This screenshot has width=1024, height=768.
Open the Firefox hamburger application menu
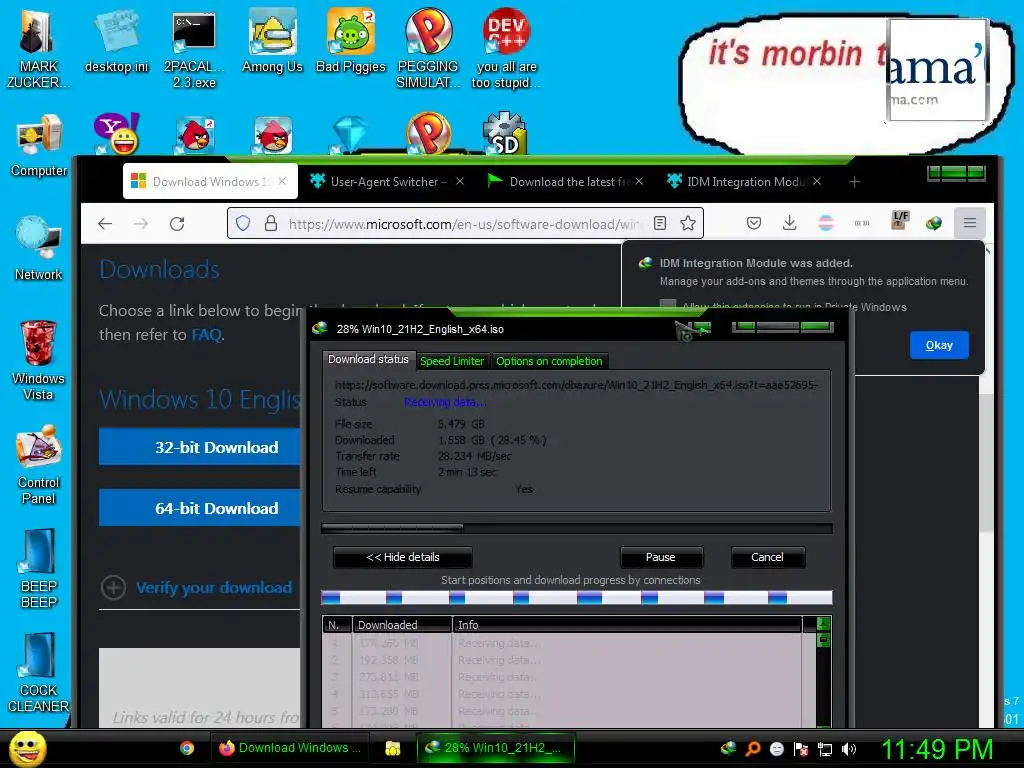970,223
